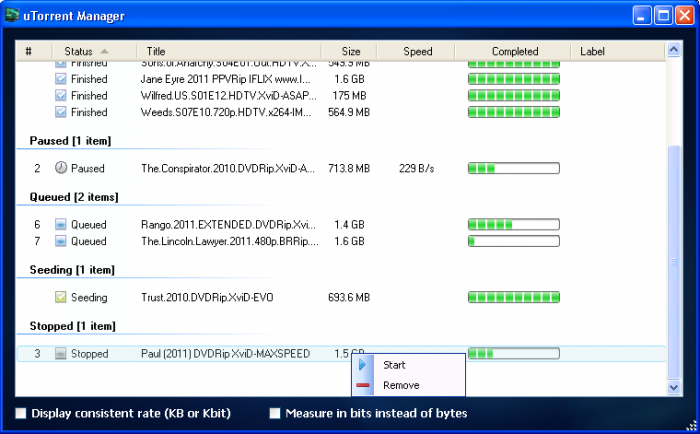The image size is (700, 434).
Task: Select Paul (2011) DVDRip.XviD-MAXSPEED title
Action: (225, 353)
